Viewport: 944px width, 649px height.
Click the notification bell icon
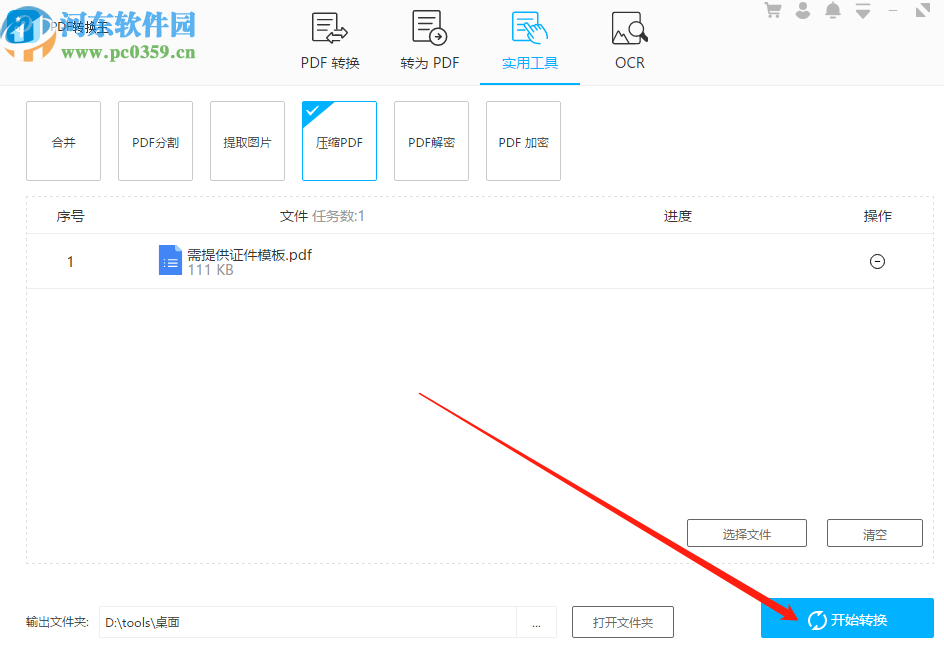[x=833, y=10]
